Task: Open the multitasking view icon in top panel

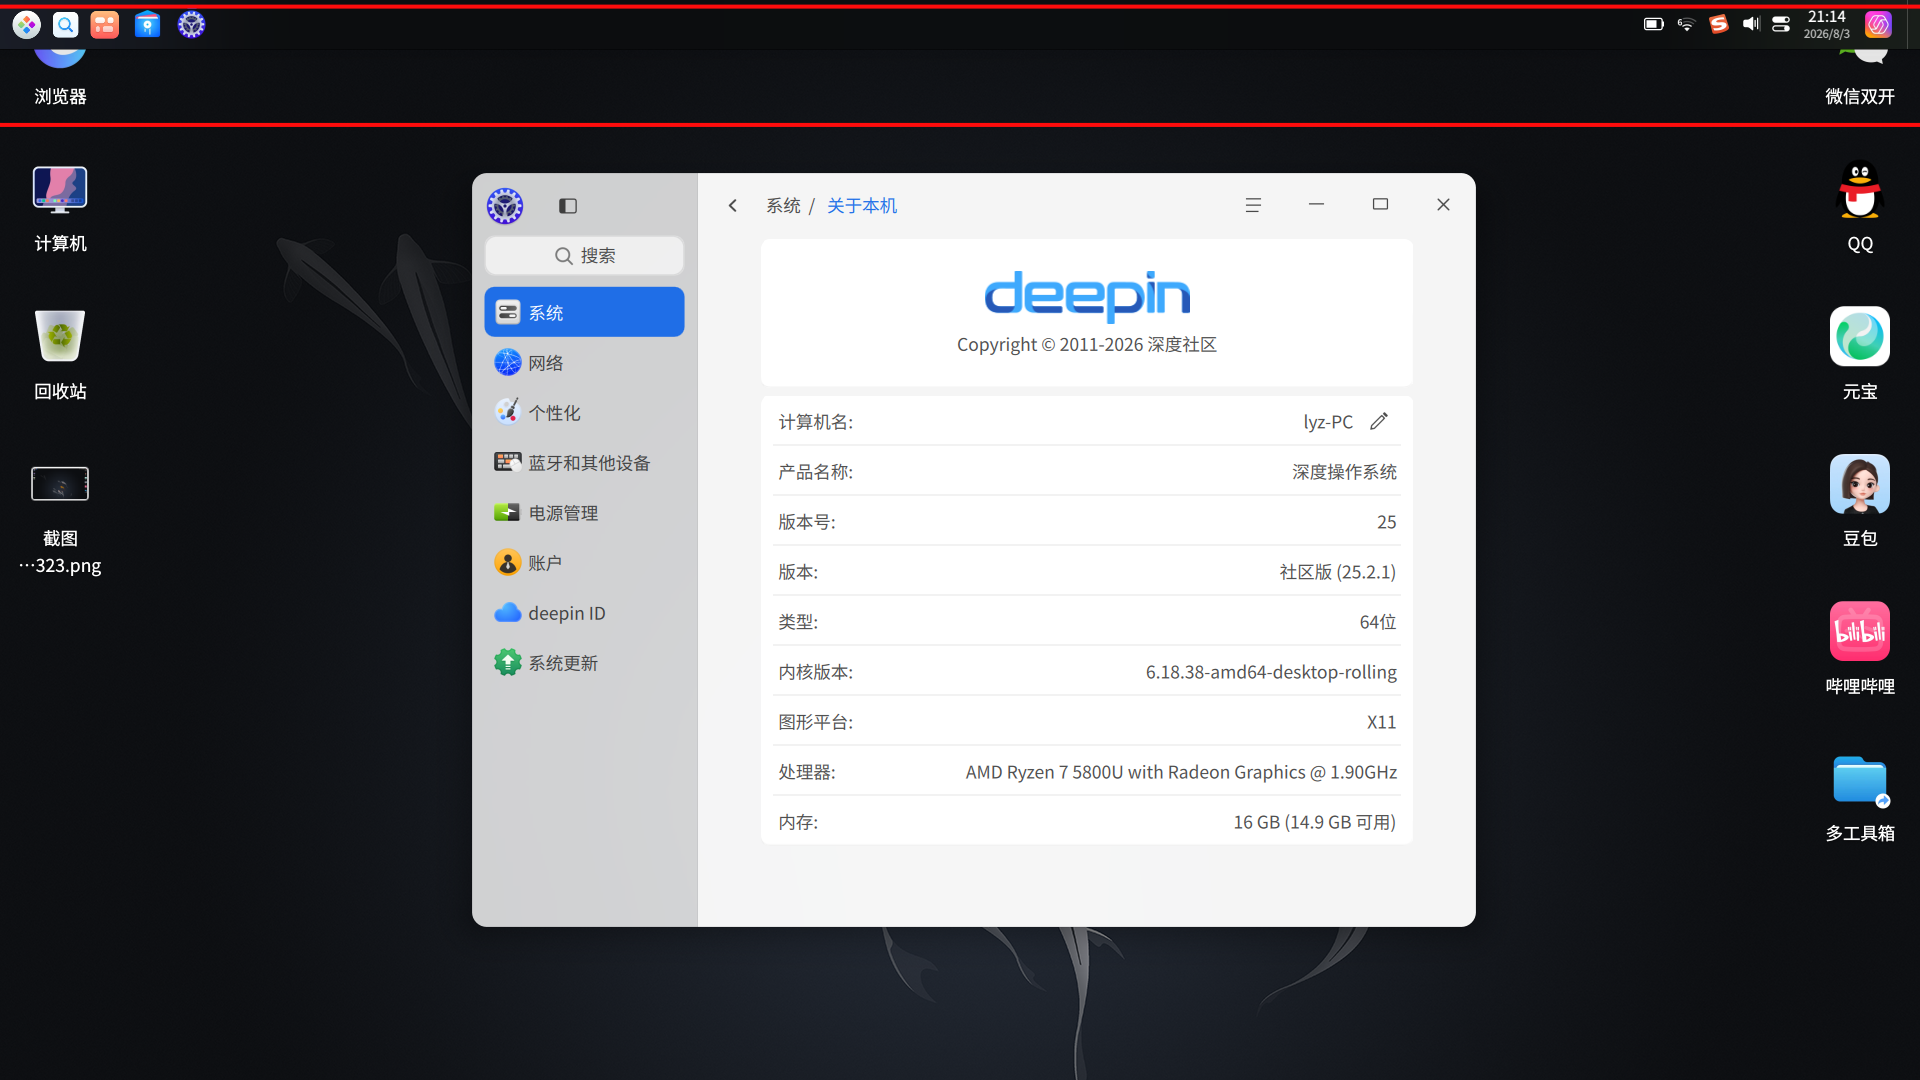Action: (105, 25)
